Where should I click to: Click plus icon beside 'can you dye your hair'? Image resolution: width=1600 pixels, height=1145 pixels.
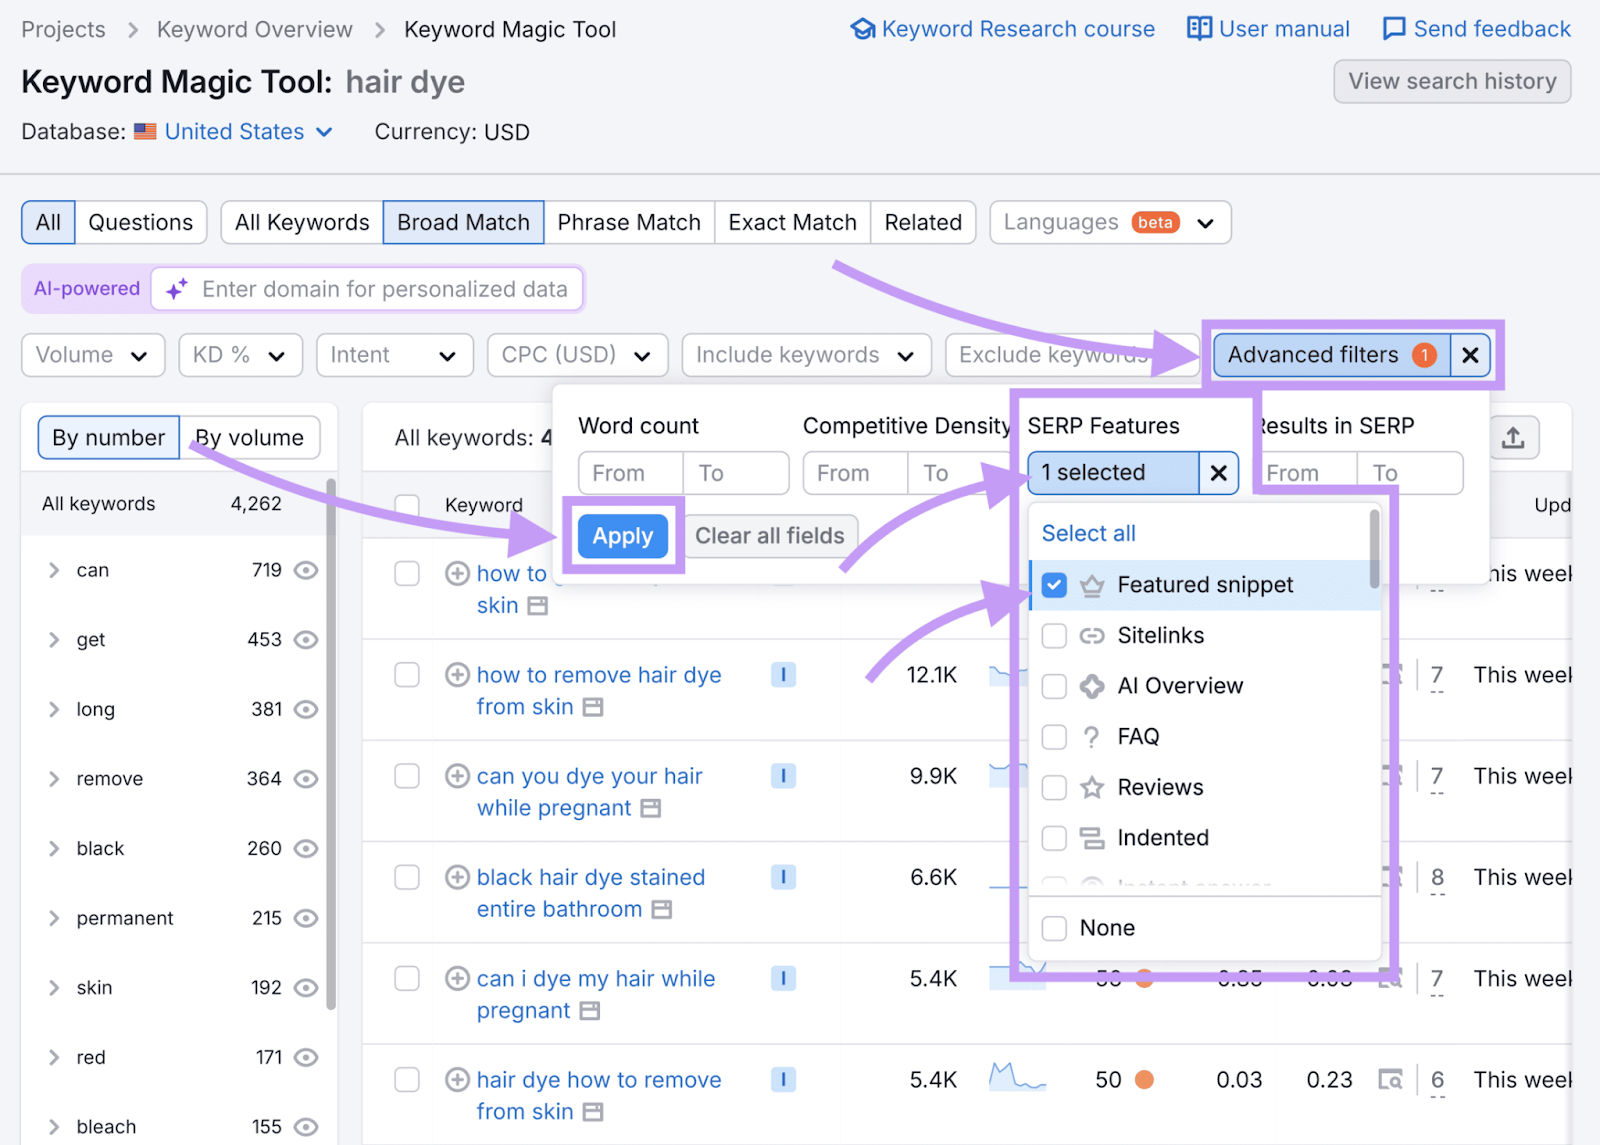point(457,776)
